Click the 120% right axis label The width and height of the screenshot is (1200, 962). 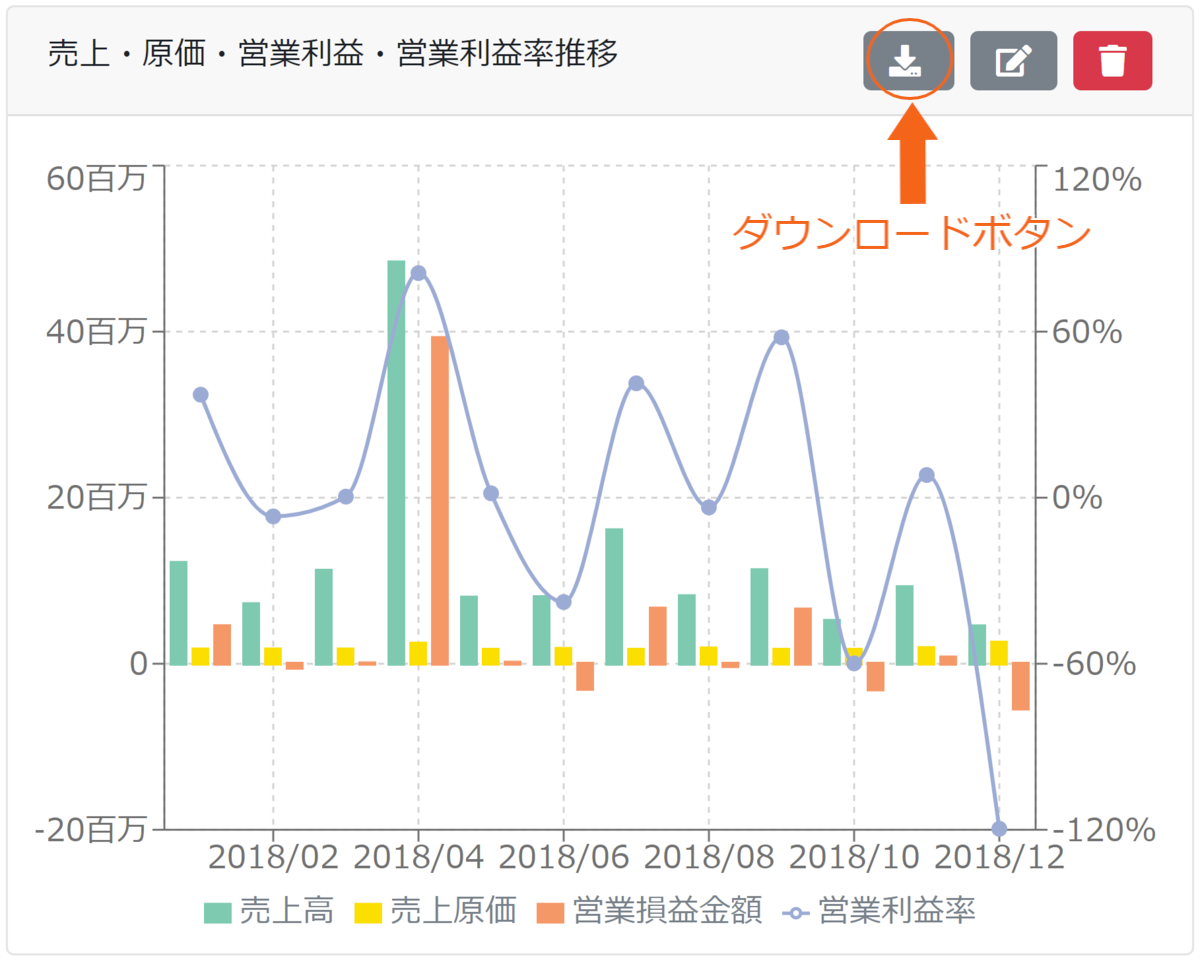[1097, 180]
